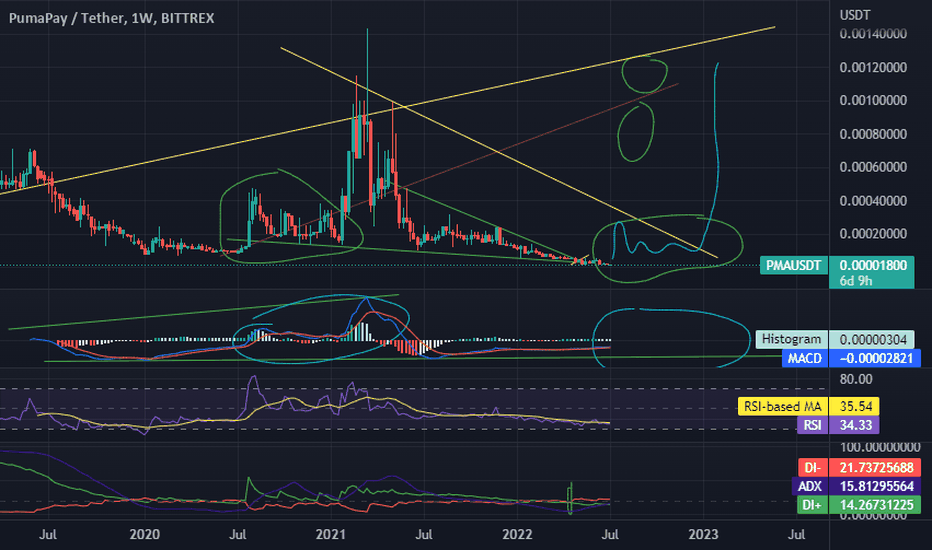
Task: Click the 2022 label on time axis
Action: 517,534
